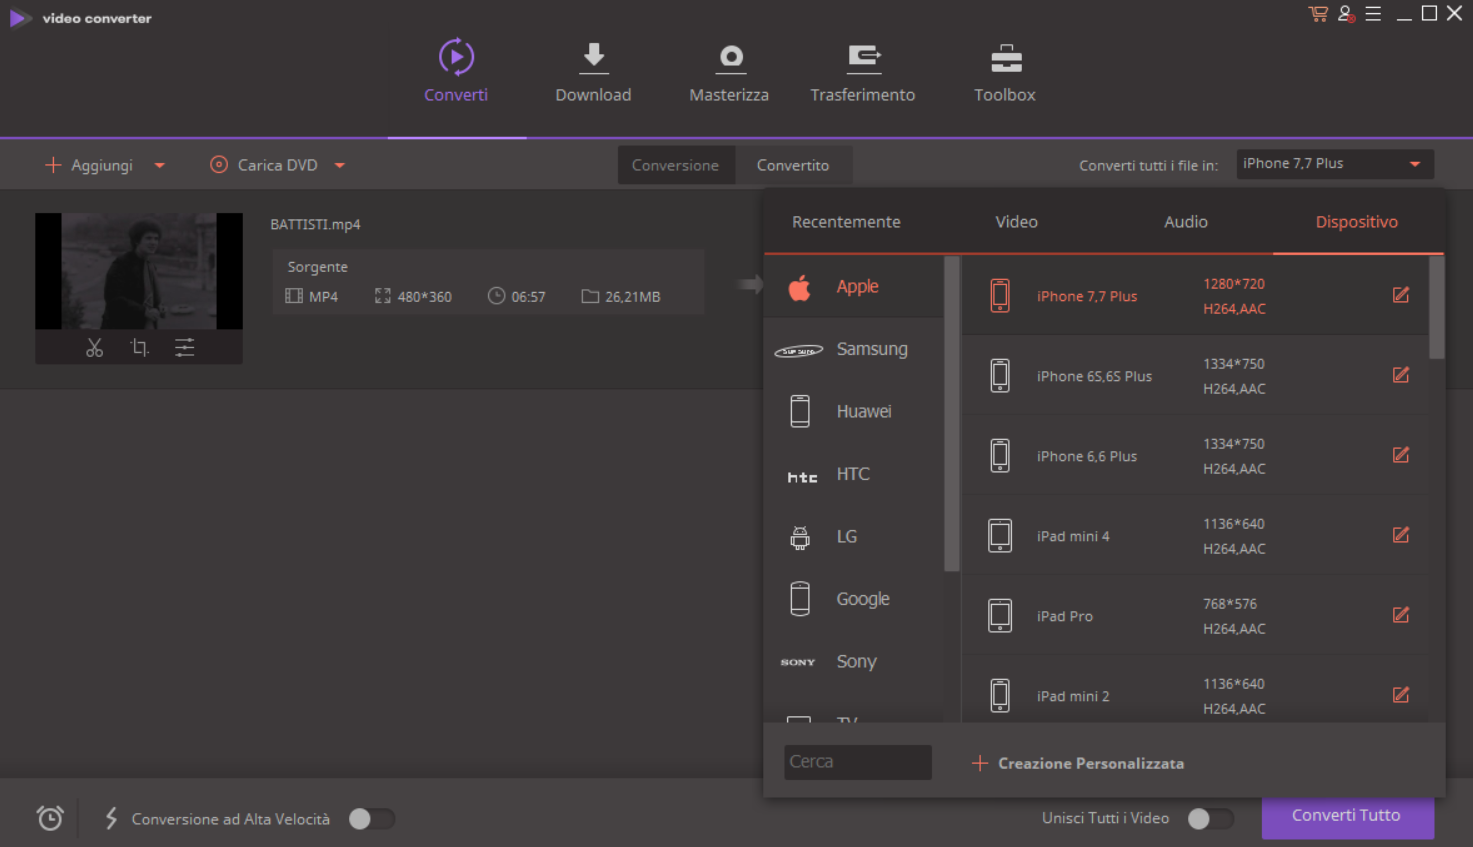Click the Cerca search field

click(x=858, y=762)
